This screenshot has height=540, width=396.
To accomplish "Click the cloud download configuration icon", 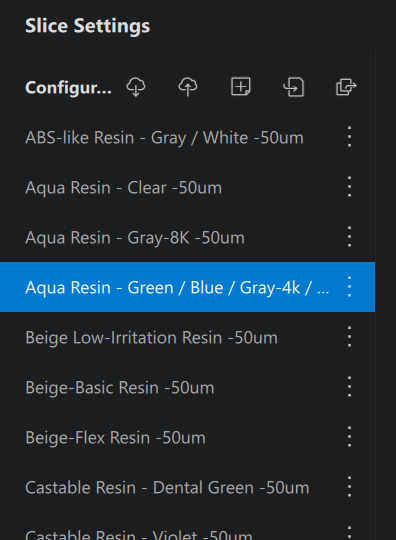I will 136,87.
